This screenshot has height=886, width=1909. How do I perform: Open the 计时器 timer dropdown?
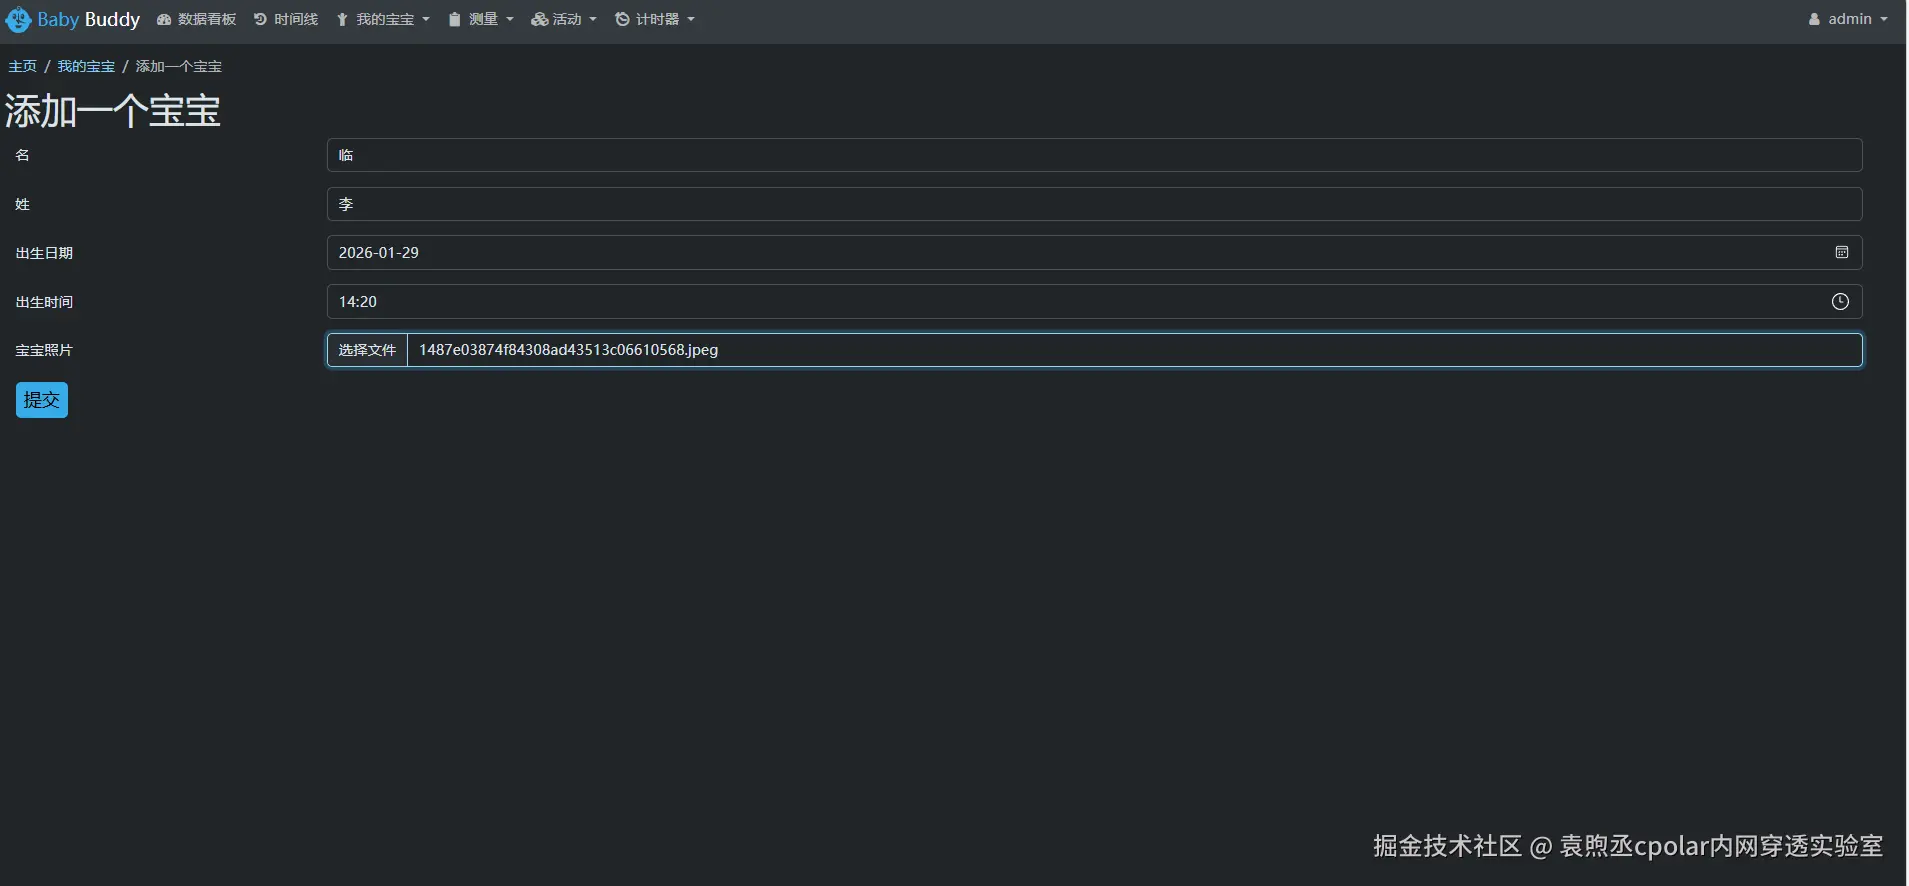(655, 20)
